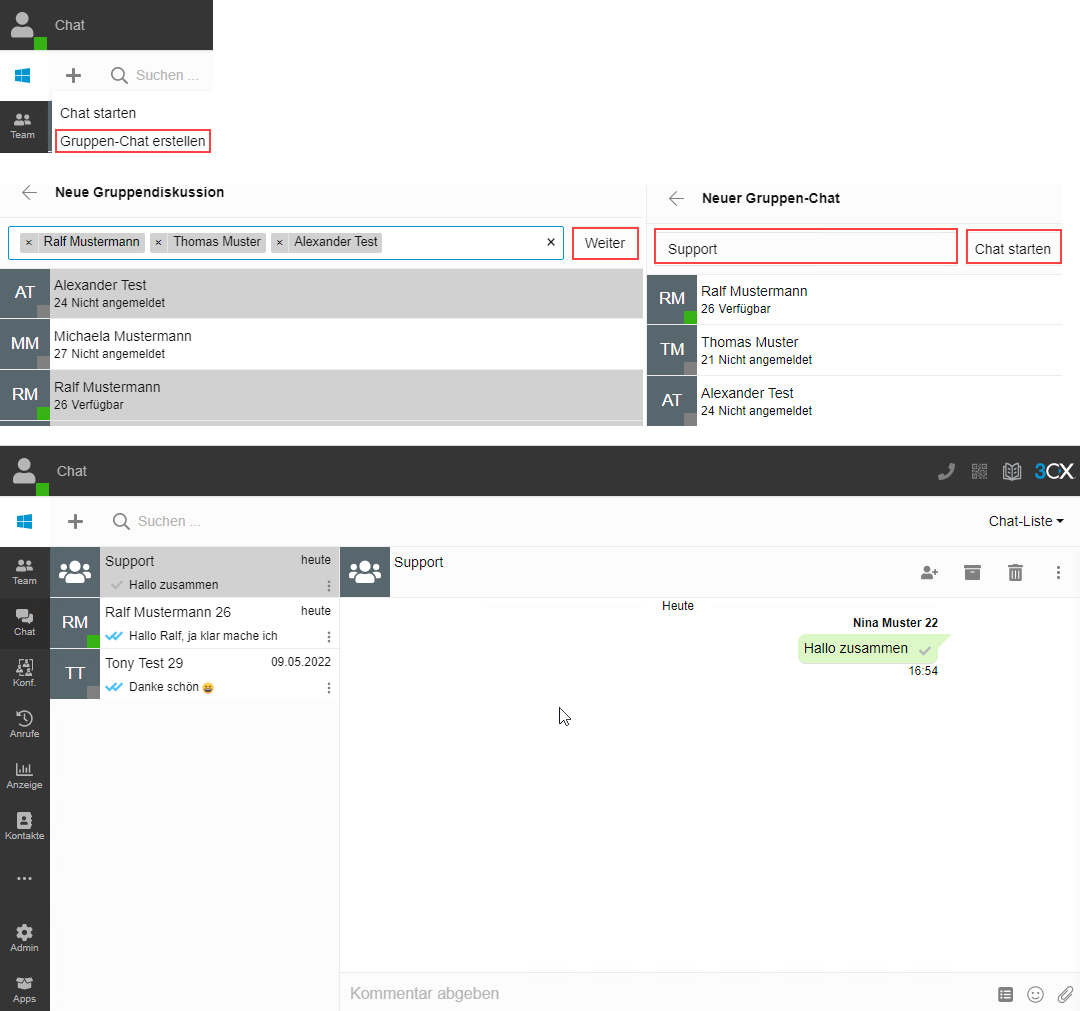Attach a file with the paperclip icon
Viewport: 1080px width, 1011px height.
[1065, 994]
